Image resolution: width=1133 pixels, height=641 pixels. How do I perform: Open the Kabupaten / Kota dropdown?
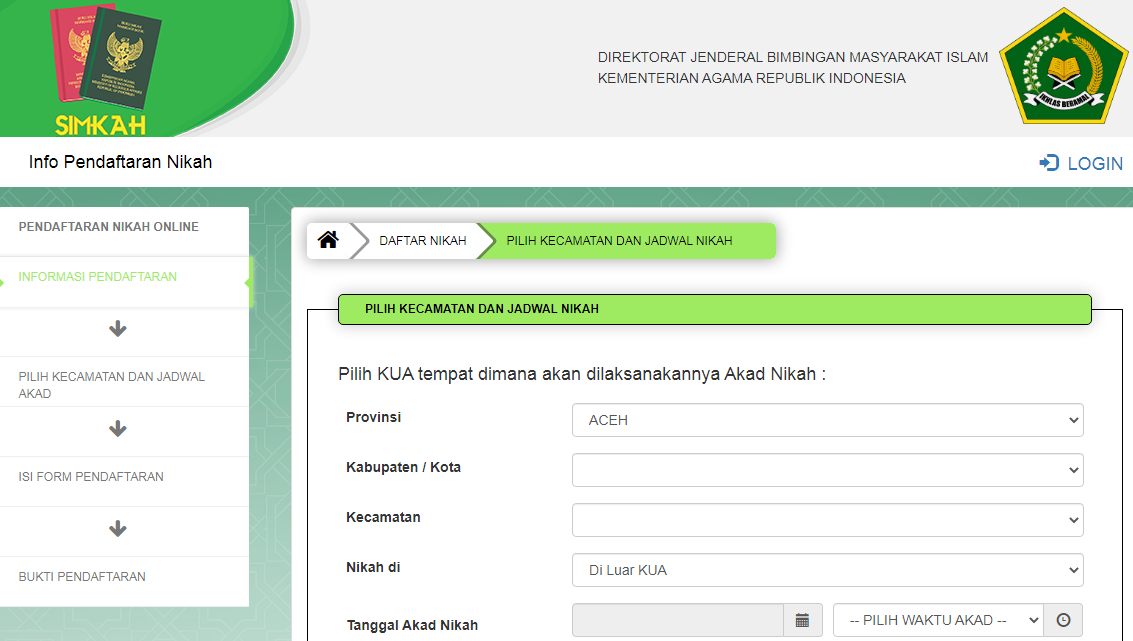tap(827, 470)
